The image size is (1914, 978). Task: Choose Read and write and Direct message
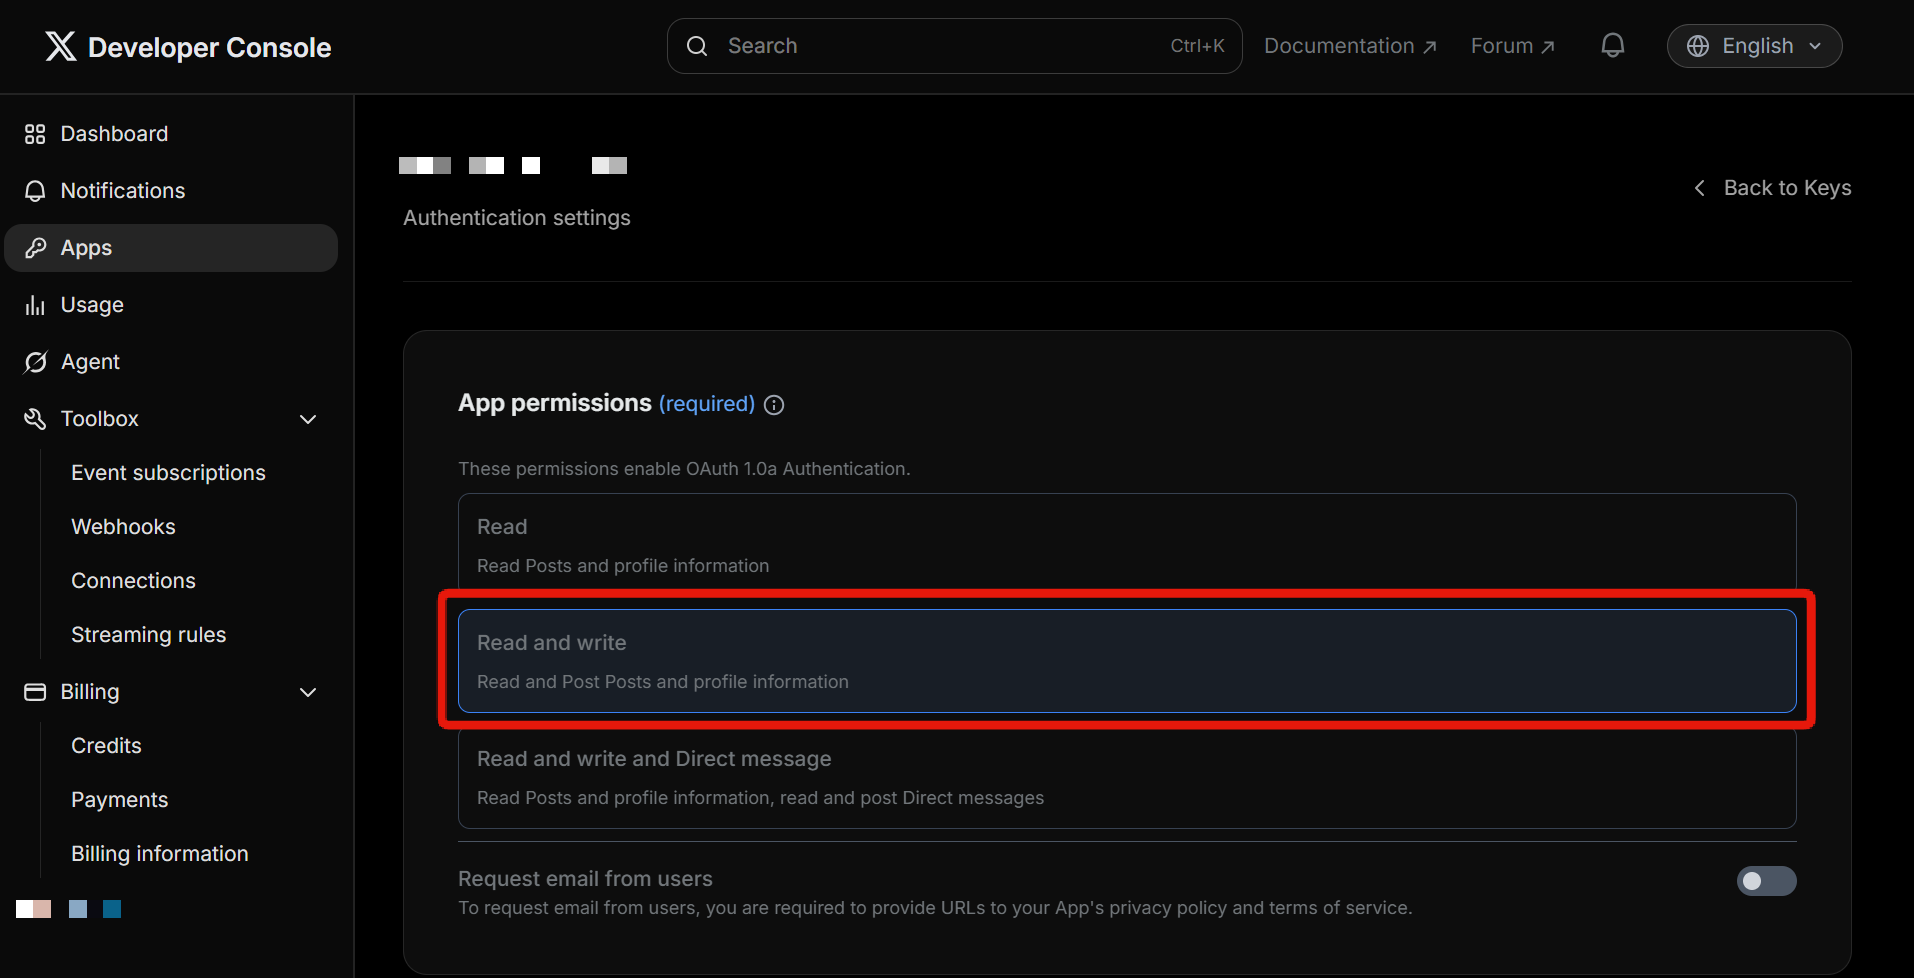[1127, 778]
